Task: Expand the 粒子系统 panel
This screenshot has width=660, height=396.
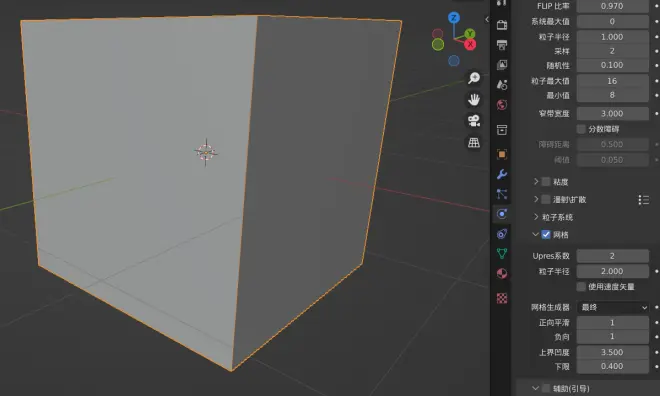Action: pyautogui.click(x=536, y=217)
